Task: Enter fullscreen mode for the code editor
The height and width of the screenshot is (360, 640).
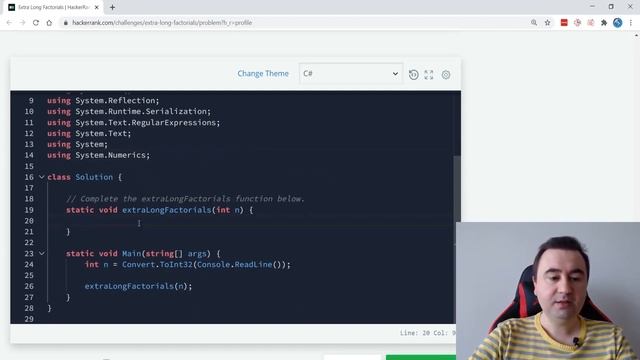Action: pyautogui.click(x=429, y=74)
